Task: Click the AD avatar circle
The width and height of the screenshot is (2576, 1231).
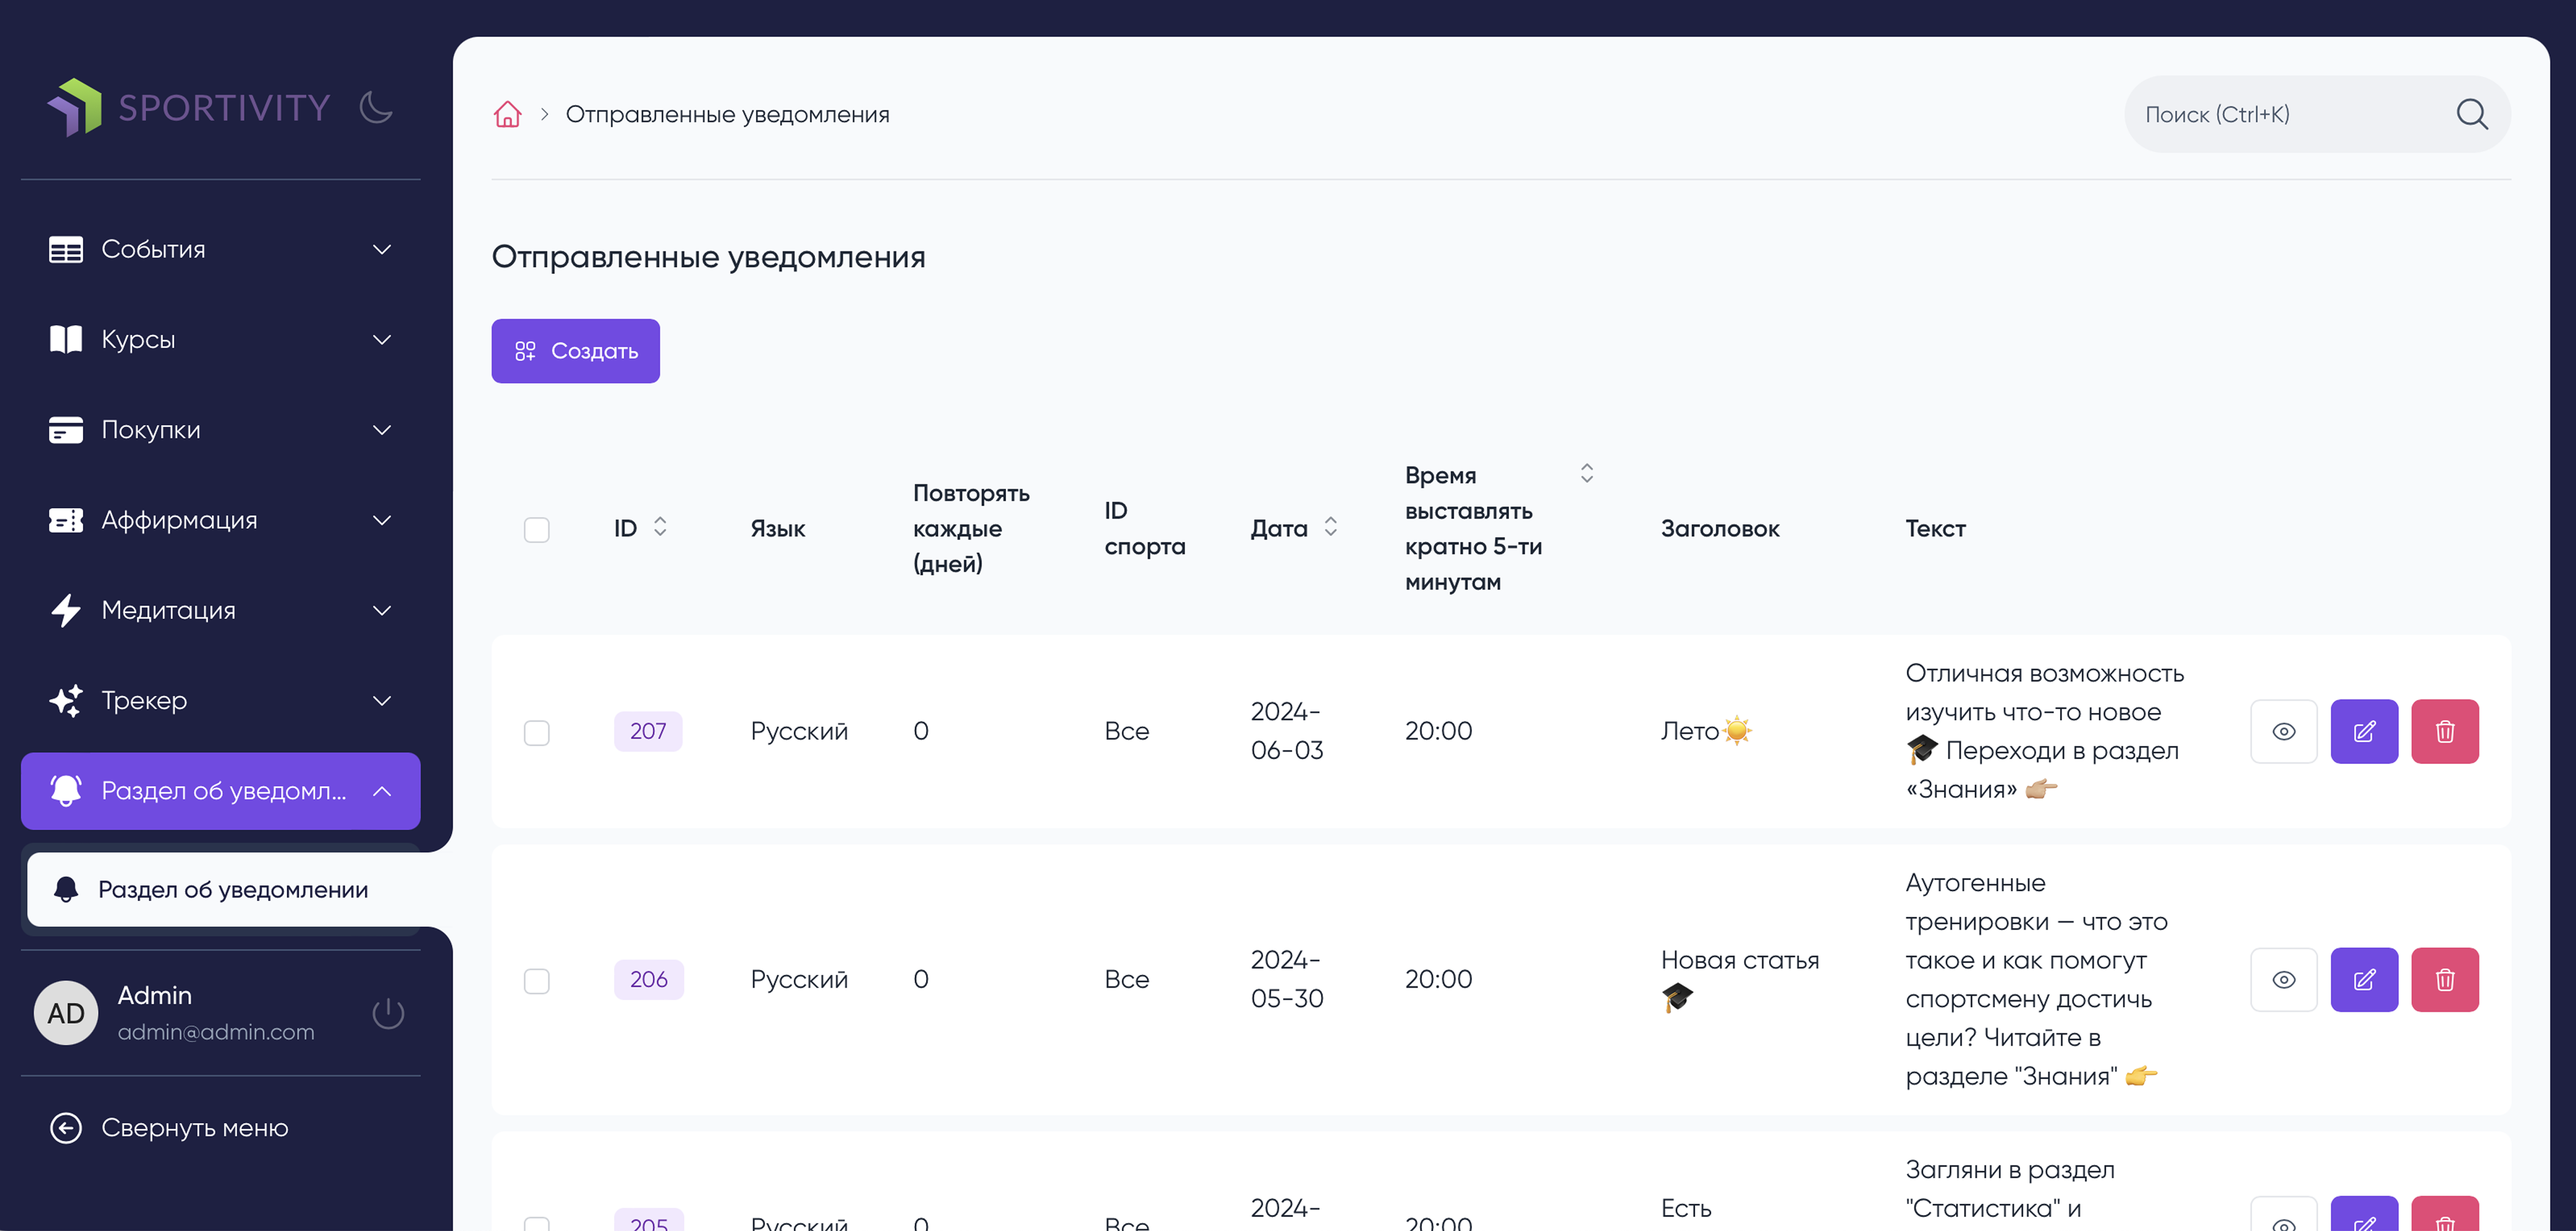Action: pyautogui.click(x=66, y=1012)
